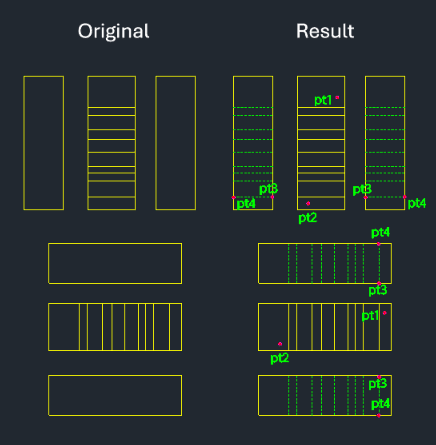Select the pt4 label in the lowest wide dashed rectangle

380,404
